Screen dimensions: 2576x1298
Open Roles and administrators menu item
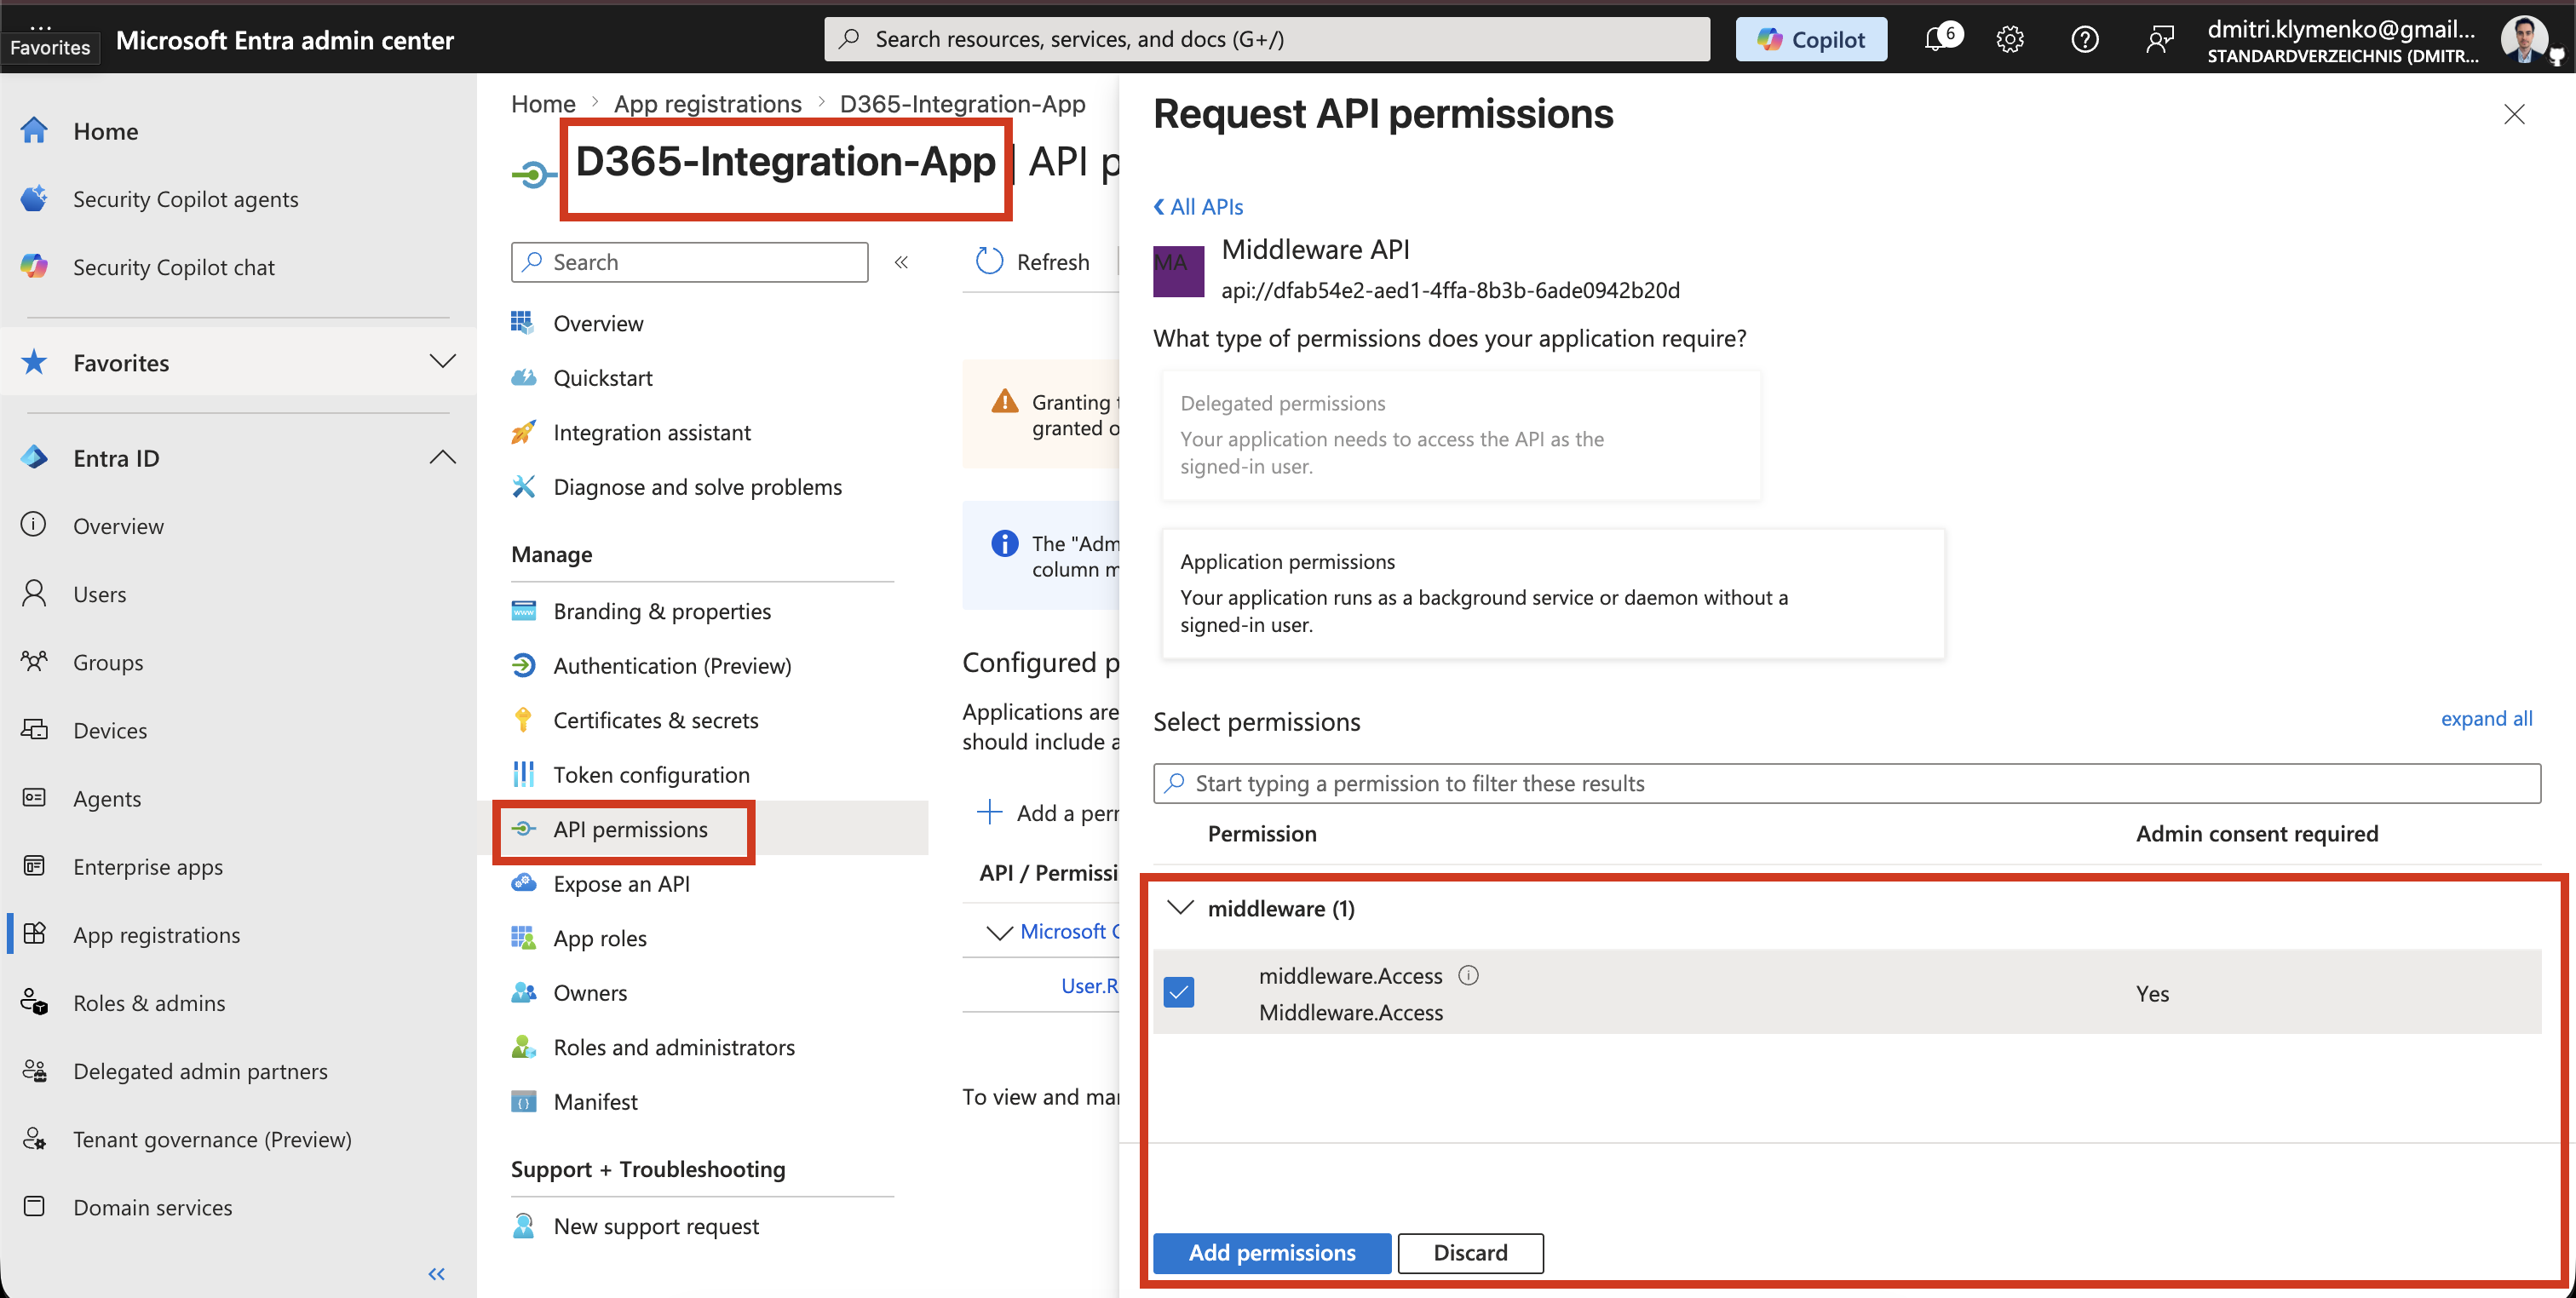coord(674,1047)
